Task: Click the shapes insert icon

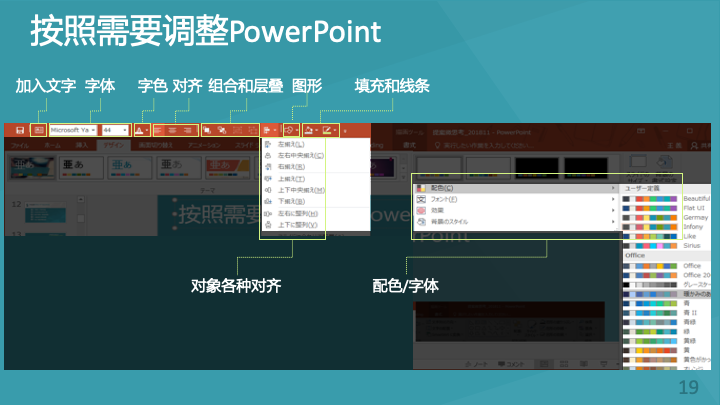Action: tap(289, 130)
